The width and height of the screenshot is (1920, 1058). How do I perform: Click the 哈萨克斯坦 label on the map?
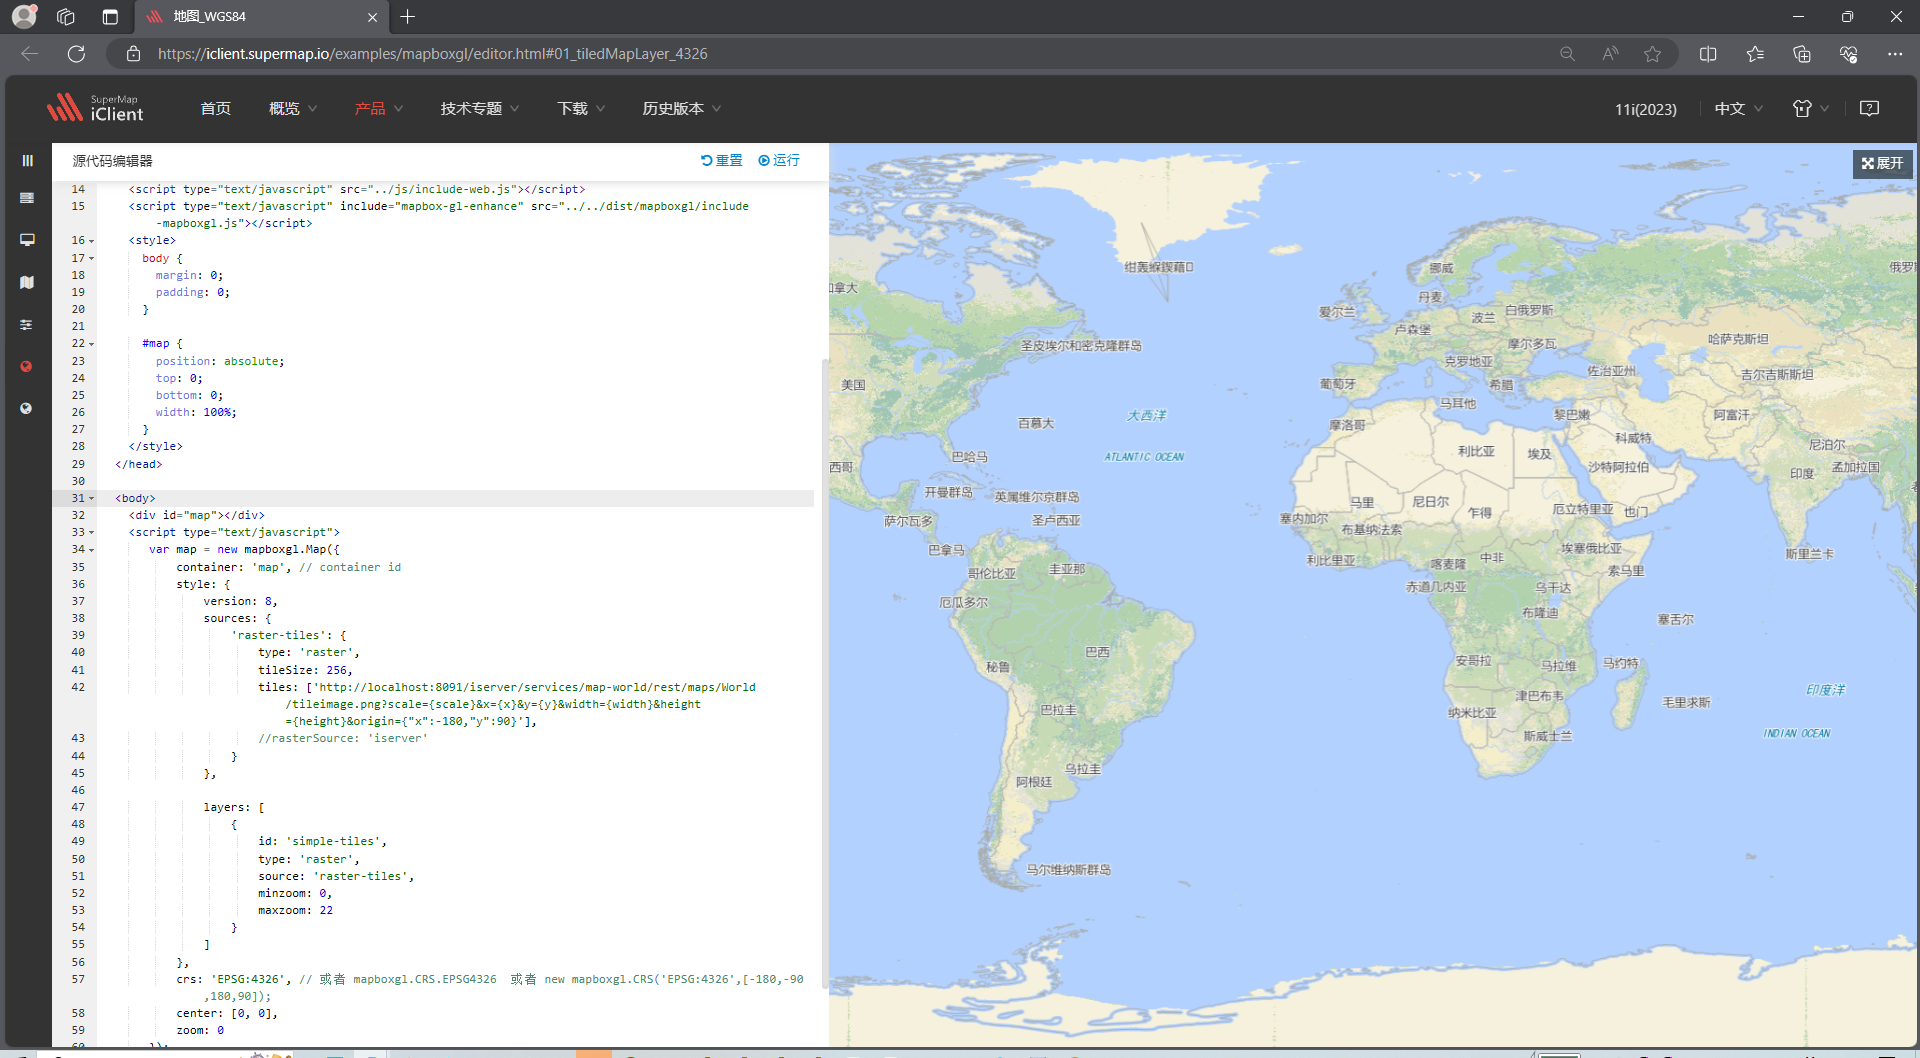click(1738, 339)
